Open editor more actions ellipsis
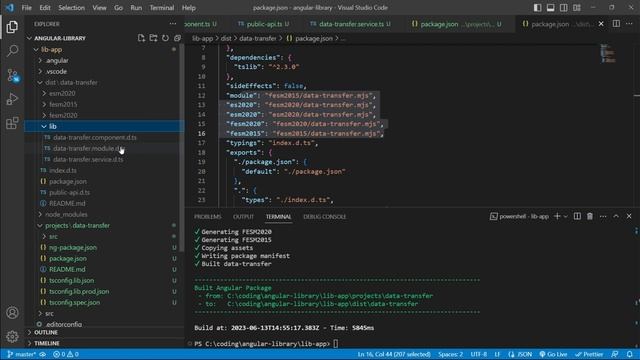Image resolution: width=640 pixels, height=360 pixels. pos(629,24)
